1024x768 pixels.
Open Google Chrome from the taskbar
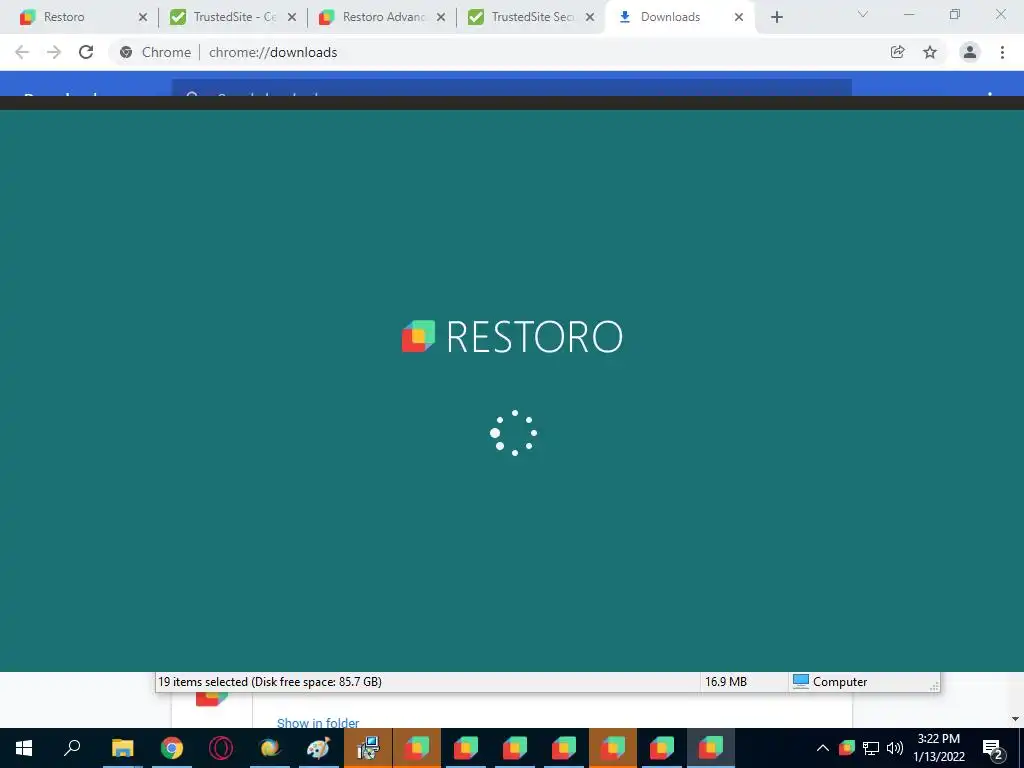pos(172,748)
